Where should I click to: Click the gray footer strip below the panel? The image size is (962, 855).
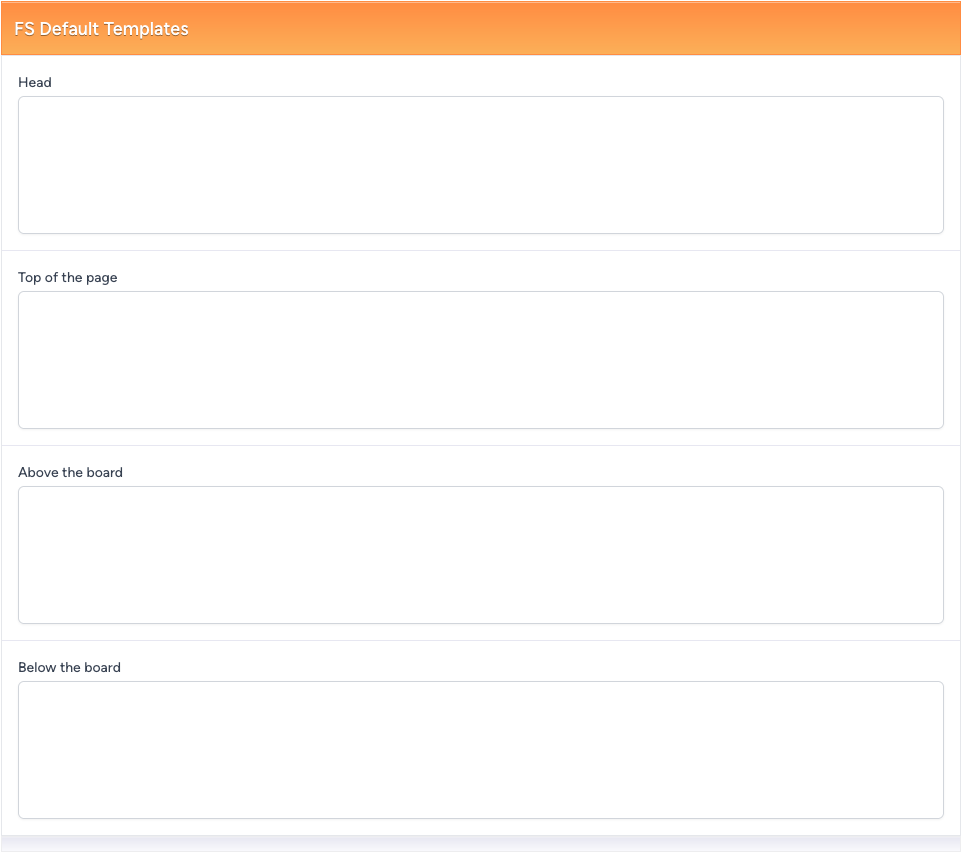click(x=480, y=845)
